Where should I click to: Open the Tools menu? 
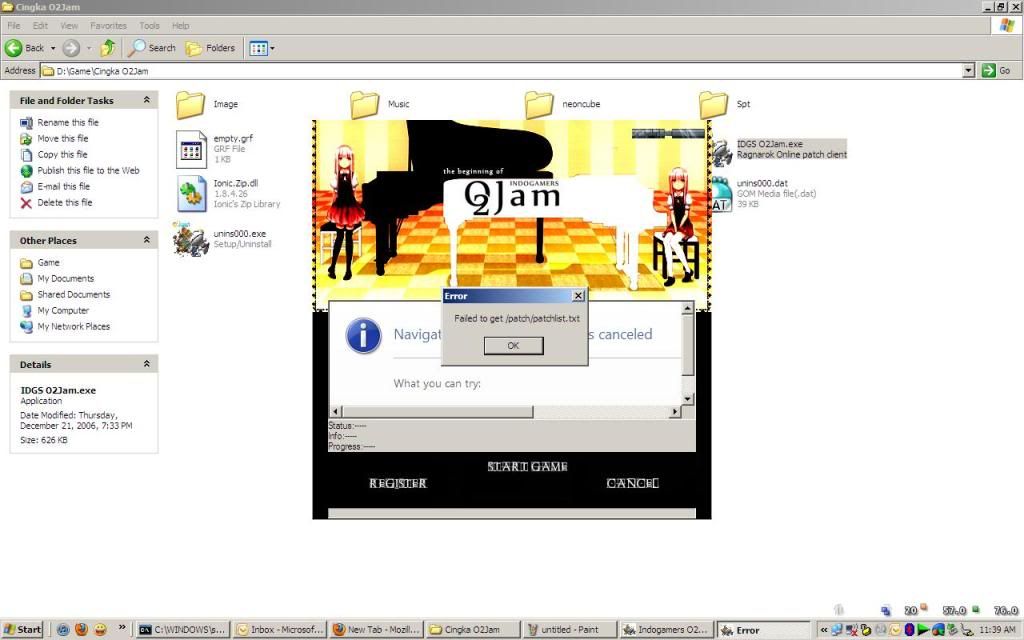[149, 25]
